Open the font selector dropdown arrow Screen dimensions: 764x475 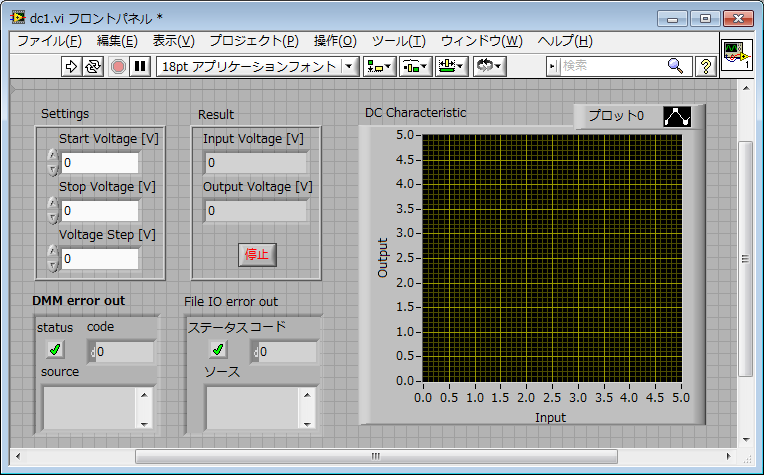coord(349,66)
